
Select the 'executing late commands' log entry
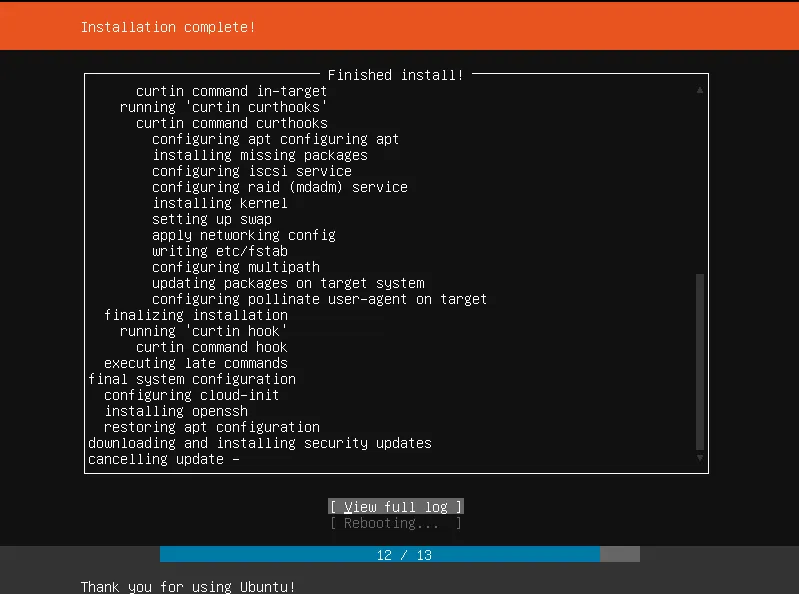[x=196, y=363]
